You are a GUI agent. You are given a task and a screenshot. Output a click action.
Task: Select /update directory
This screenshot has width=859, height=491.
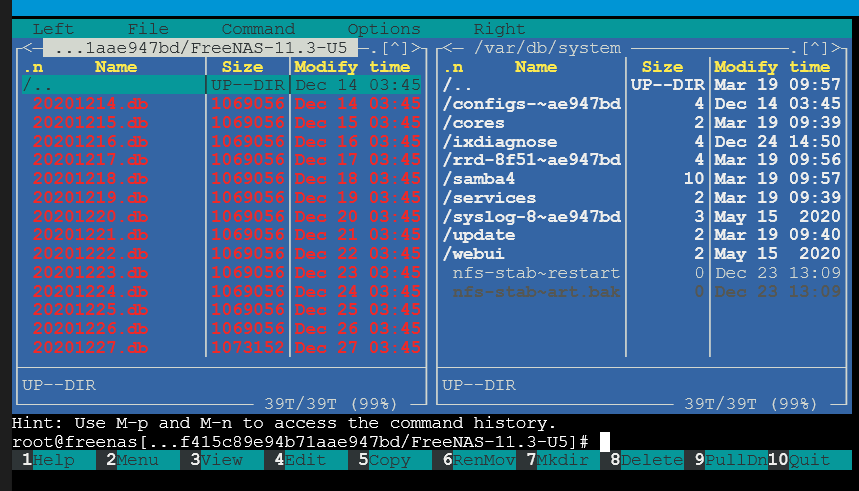[x=642, y=235]
